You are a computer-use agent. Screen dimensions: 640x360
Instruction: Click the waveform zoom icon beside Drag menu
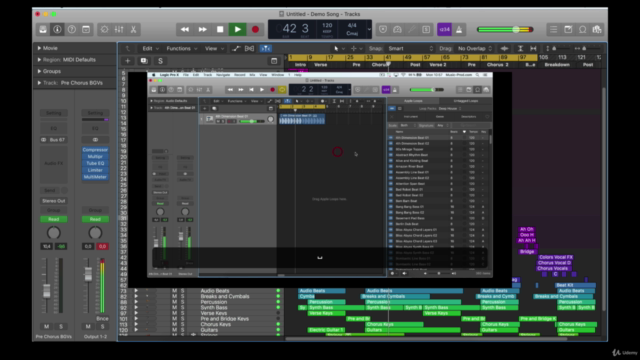point(504,48)
